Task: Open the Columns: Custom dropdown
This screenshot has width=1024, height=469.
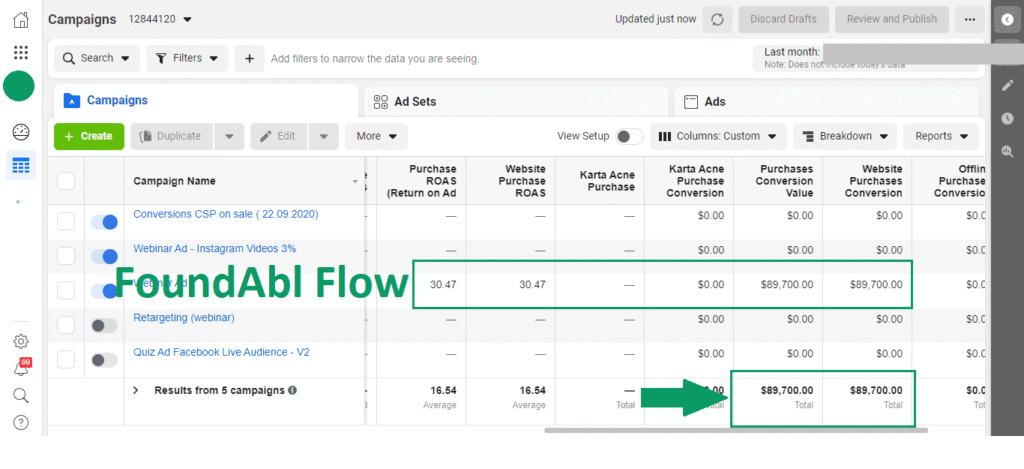Action: click(718, 136)
